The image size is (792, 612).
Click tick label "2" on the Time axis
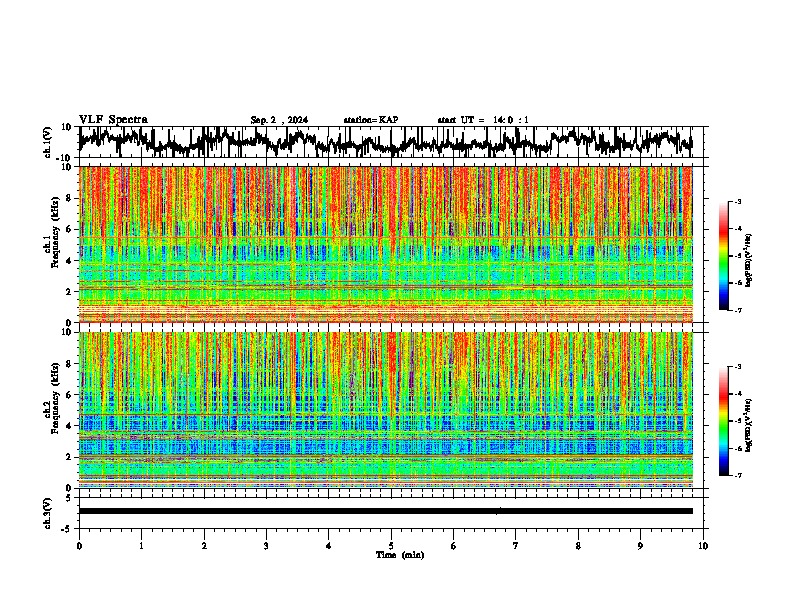pyautogui.click(x=204, y=546)
